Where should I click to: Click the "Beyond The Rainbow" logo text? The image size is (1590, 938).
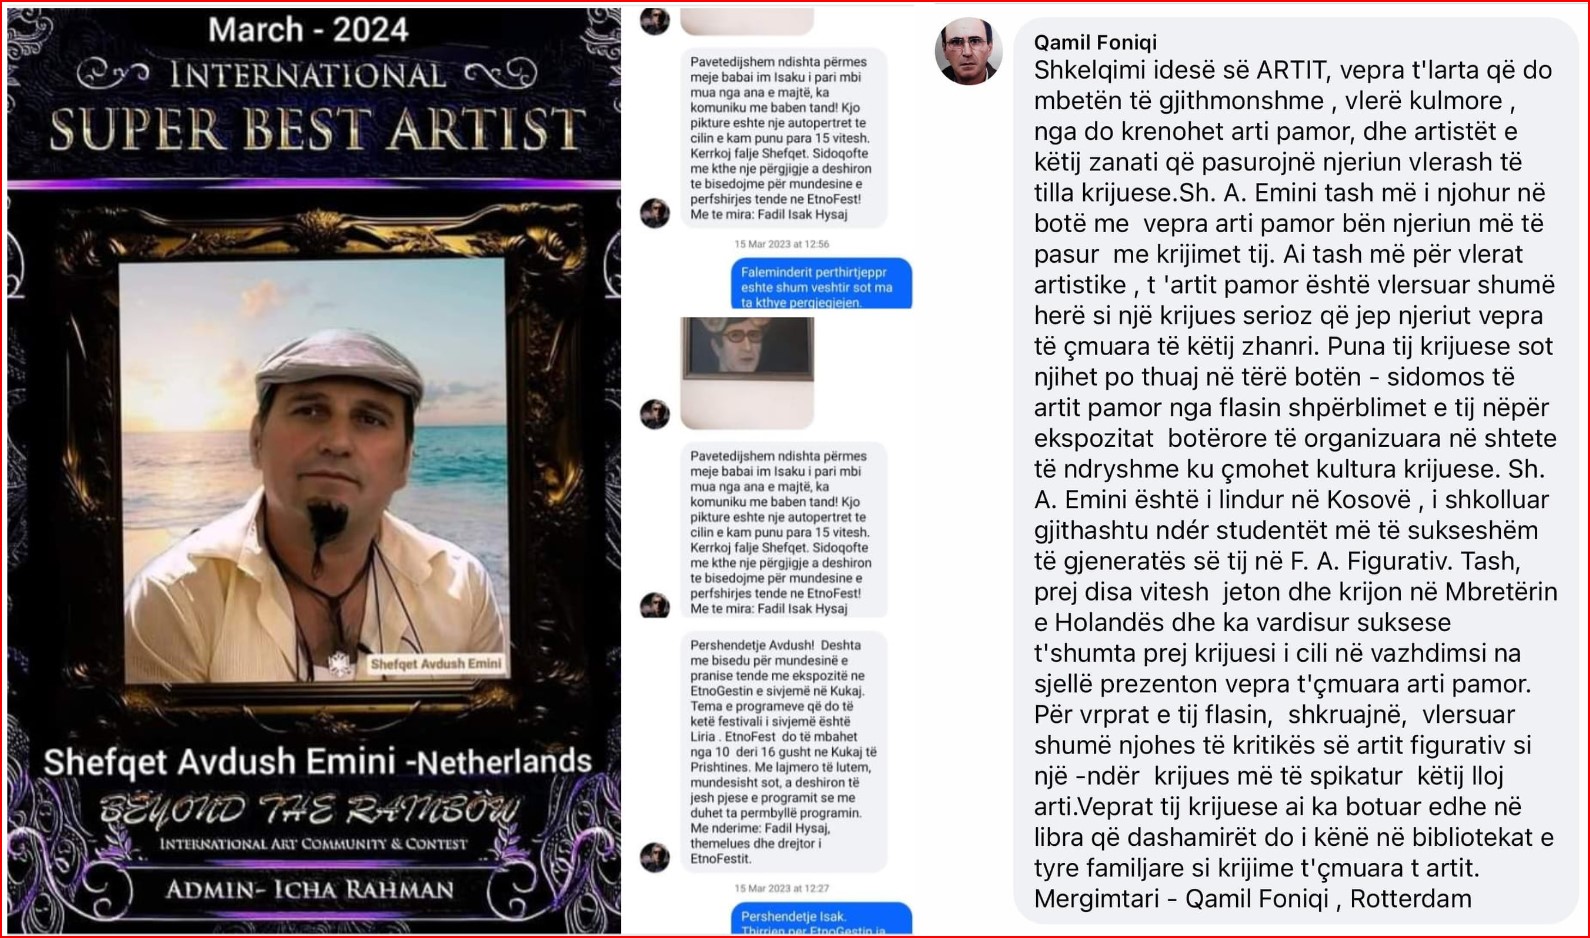(310, 809)
